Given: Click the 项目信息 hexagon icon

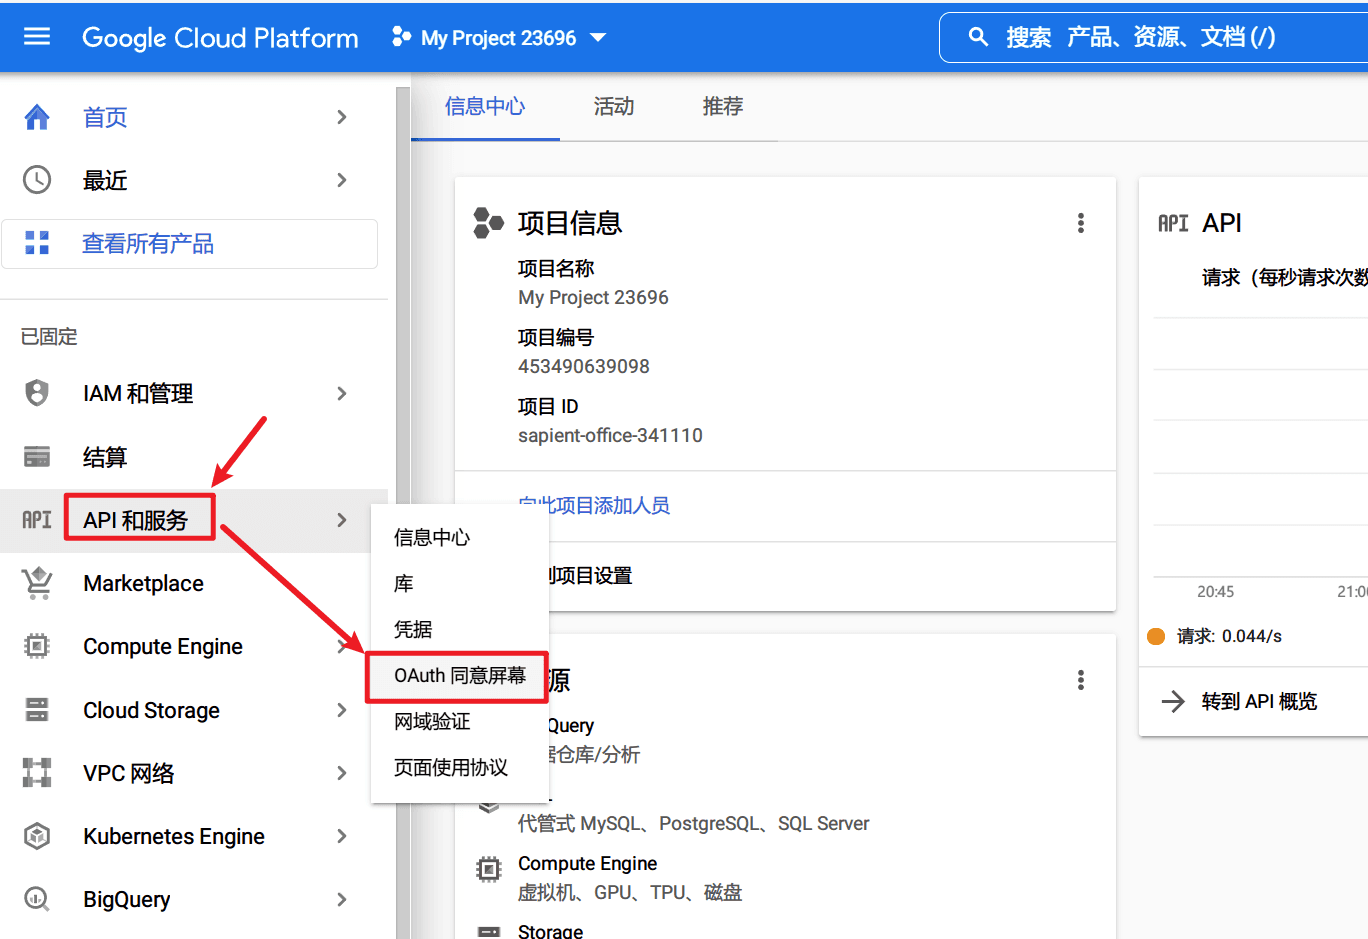Looking at the screenshot, I should (x=488, y=222).
